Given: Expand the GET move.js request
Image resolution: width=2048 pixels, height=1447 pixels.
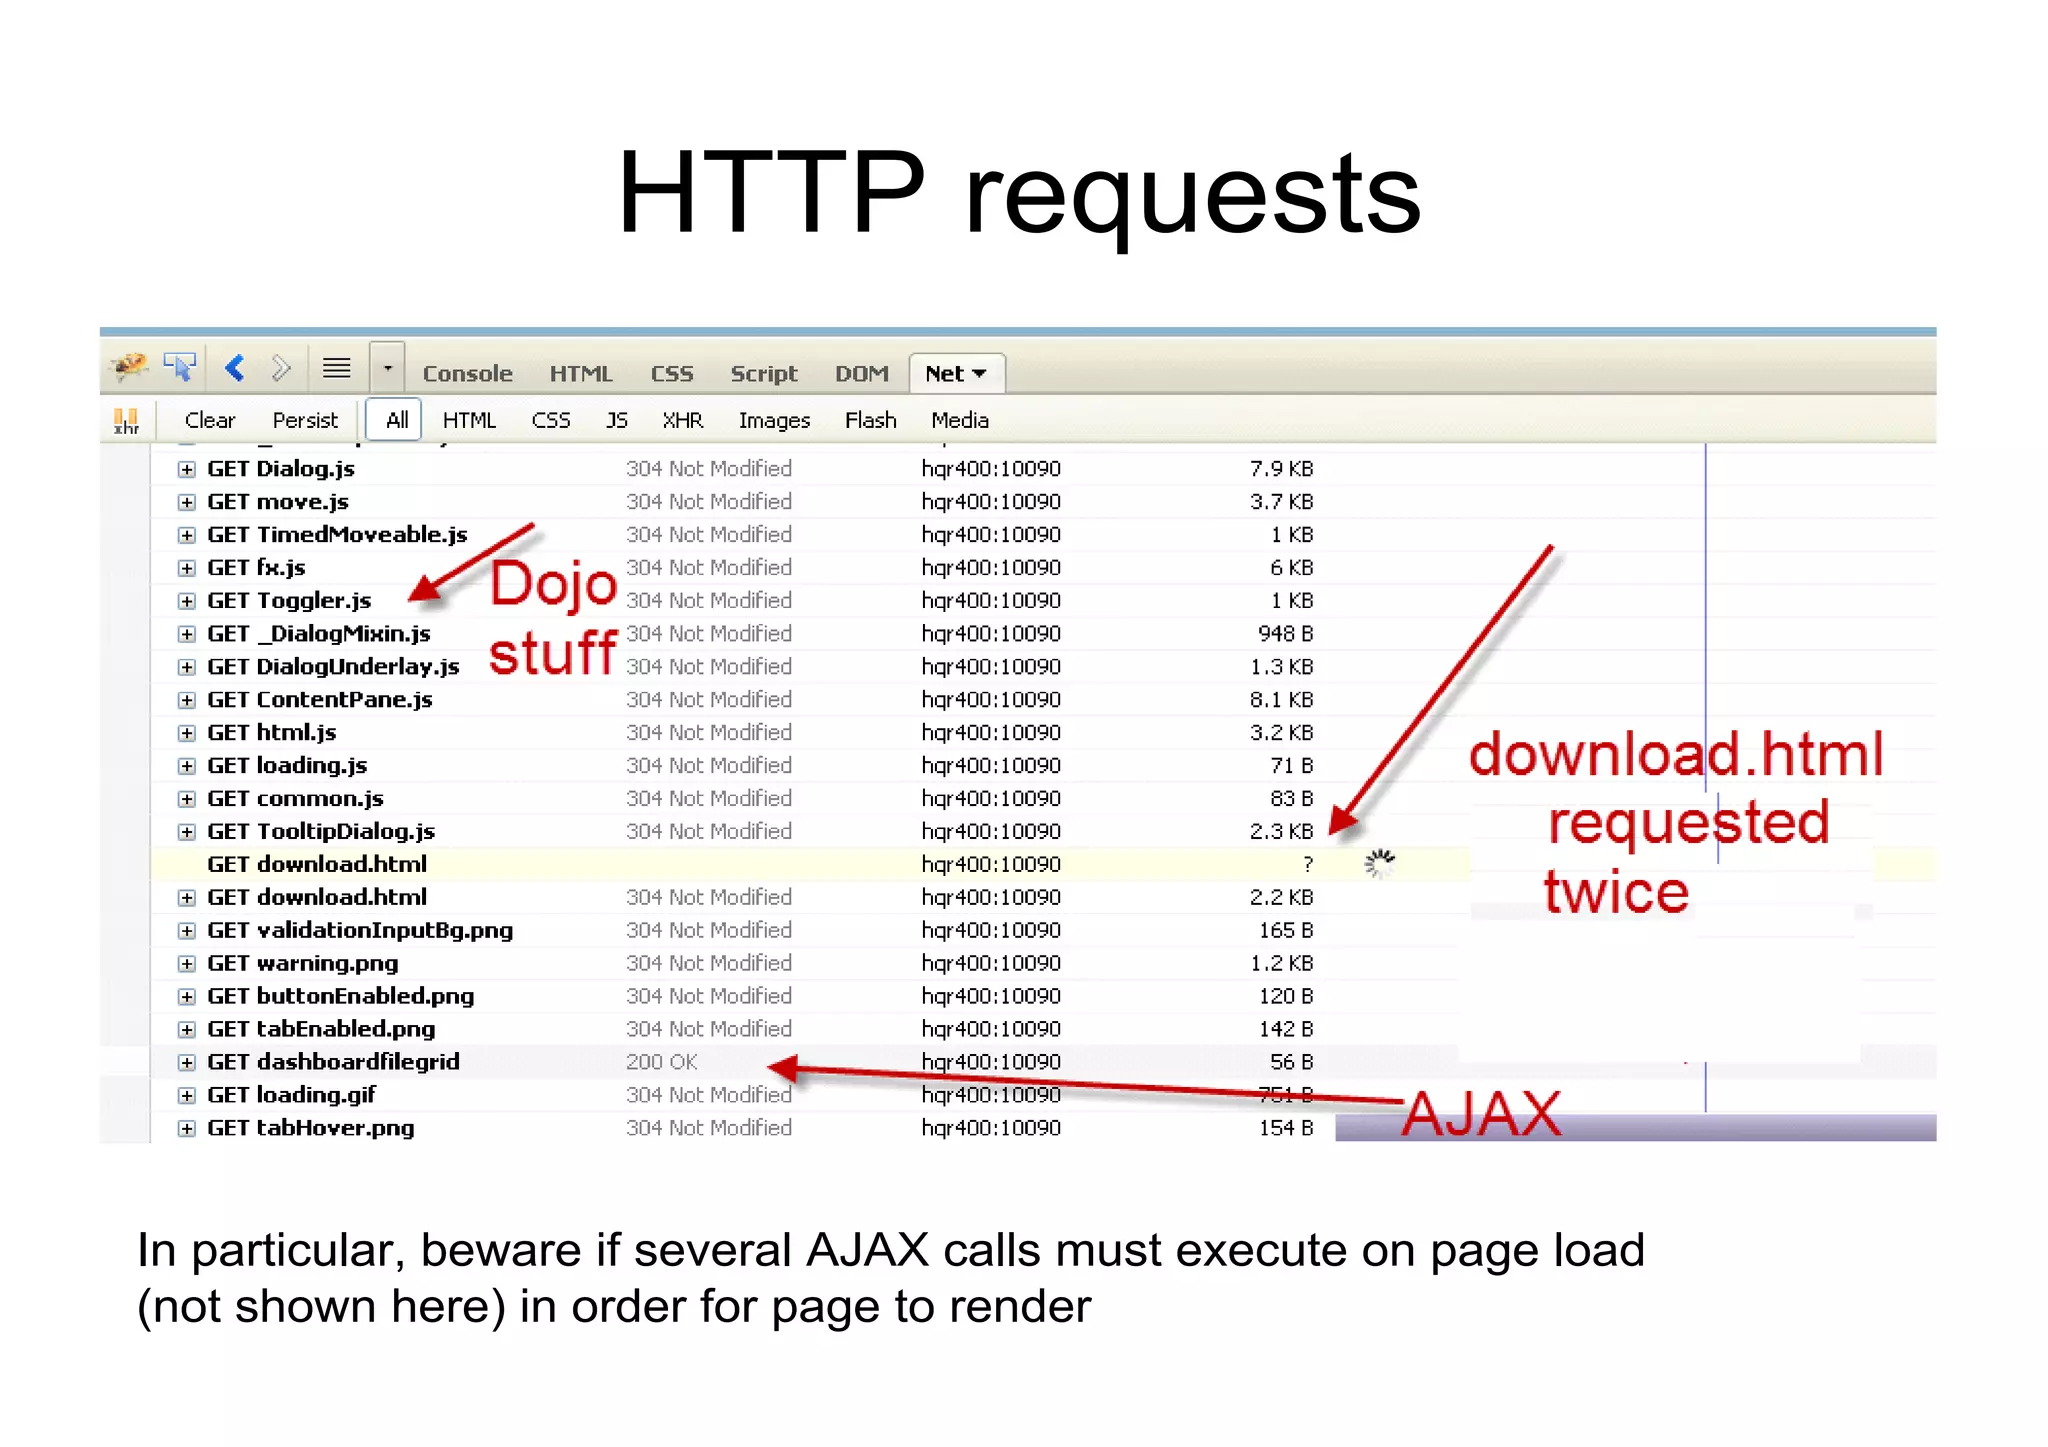Looking at the screenshot, I should pyautogui.click(x=187, y=502).
